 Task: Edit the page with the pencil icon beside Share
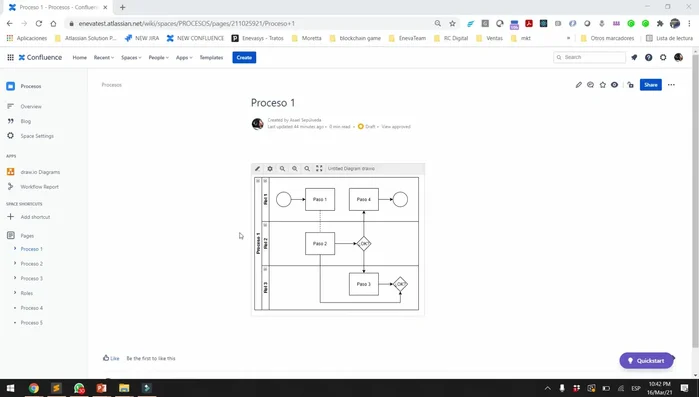[x=579, y=85]
